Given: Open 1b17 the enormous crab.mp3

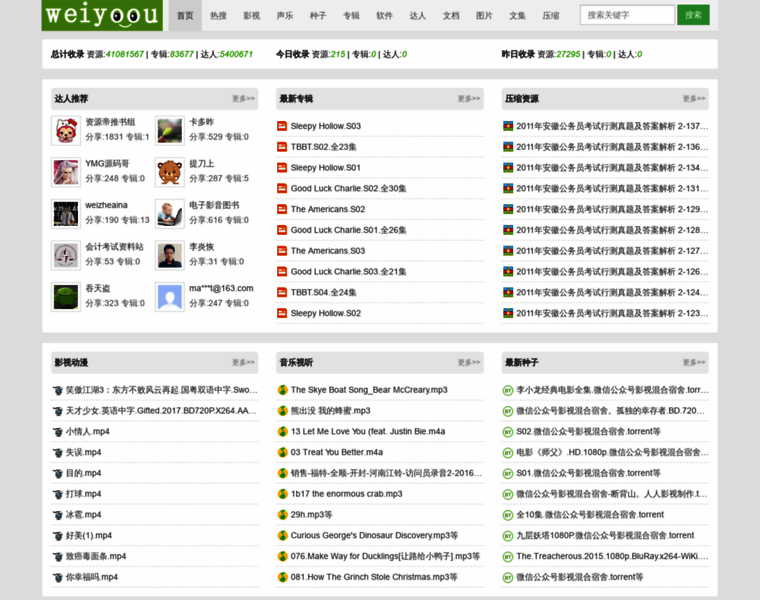Looking at the screenshot, I should 347,494.
